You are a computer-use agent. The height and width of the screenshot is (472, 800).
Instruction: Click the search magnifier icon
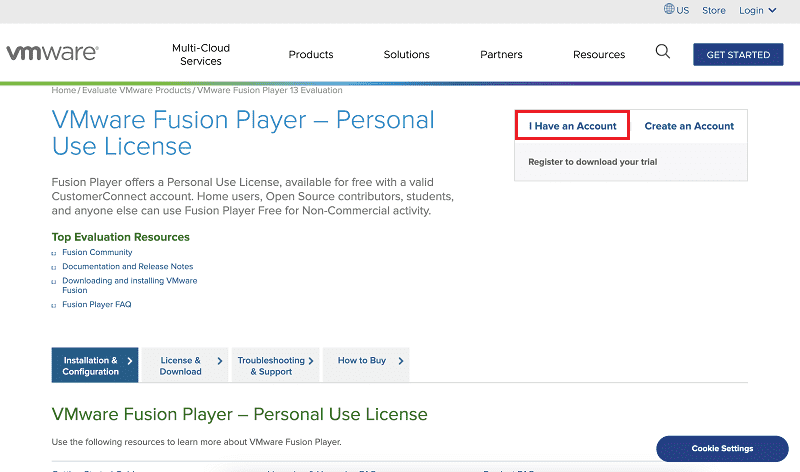click(662, 52)
